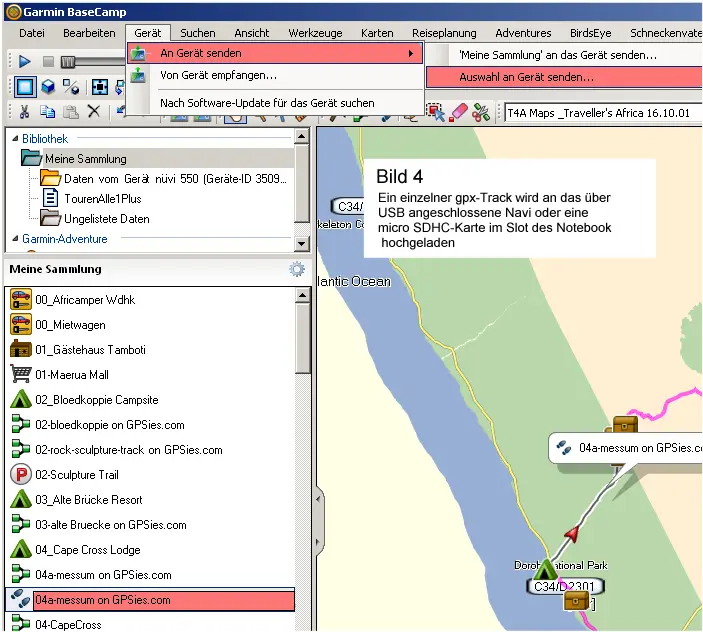The height and width of the screenshot is (632, 703).
Task: Open the Datei menu
Action: pyautogui.click(x=32, y=33)
